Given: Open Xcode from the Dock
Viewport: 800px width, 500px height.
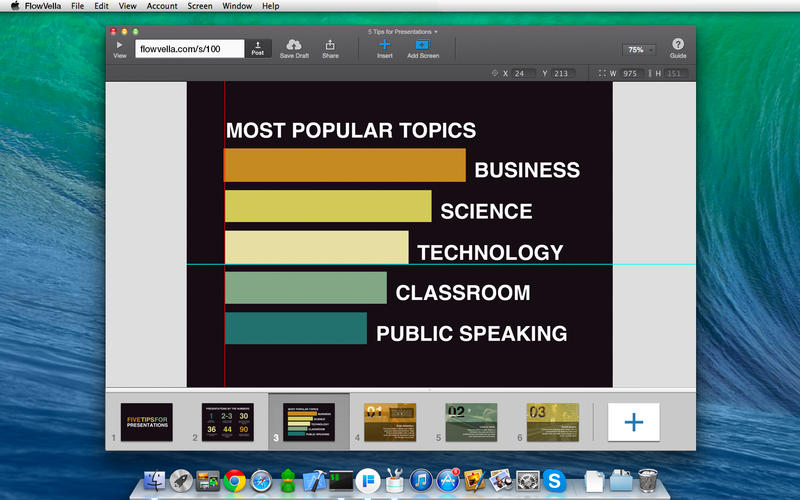Looking at the screenshot, I should [314, 481].
